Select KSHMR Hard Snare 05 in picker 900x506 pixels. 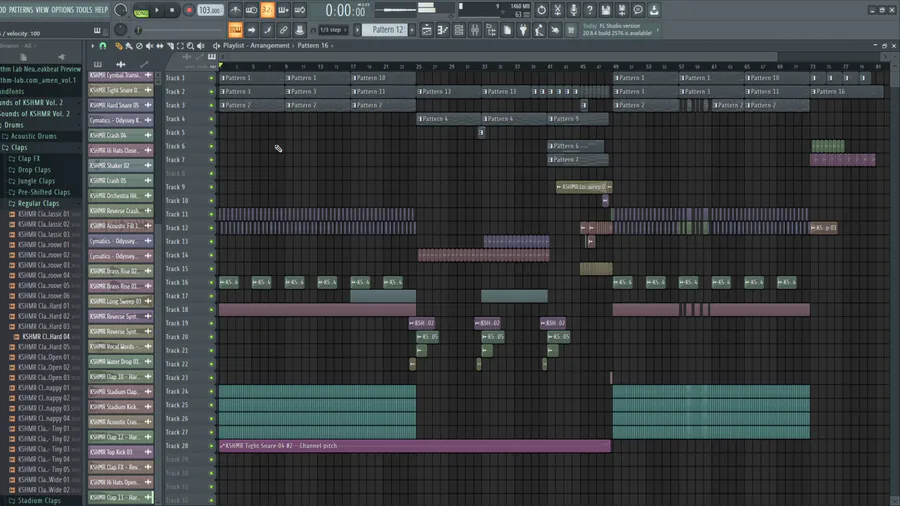click(121, 105)
